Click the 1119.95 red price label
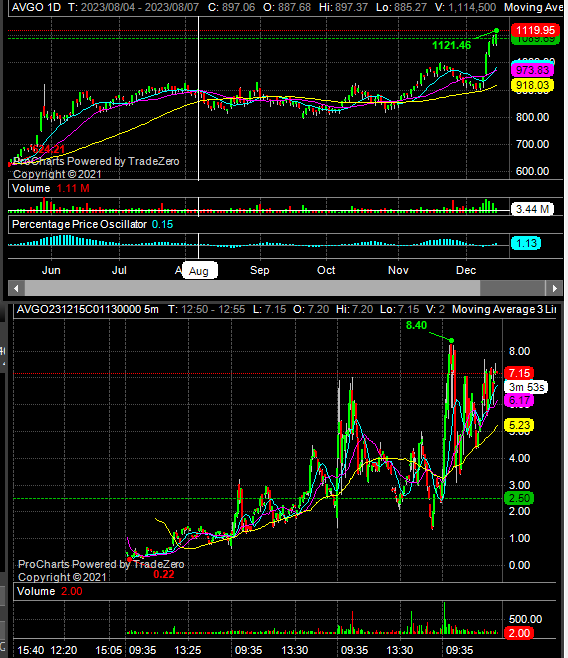The image size is (568, 658). (x=535, y=30)
